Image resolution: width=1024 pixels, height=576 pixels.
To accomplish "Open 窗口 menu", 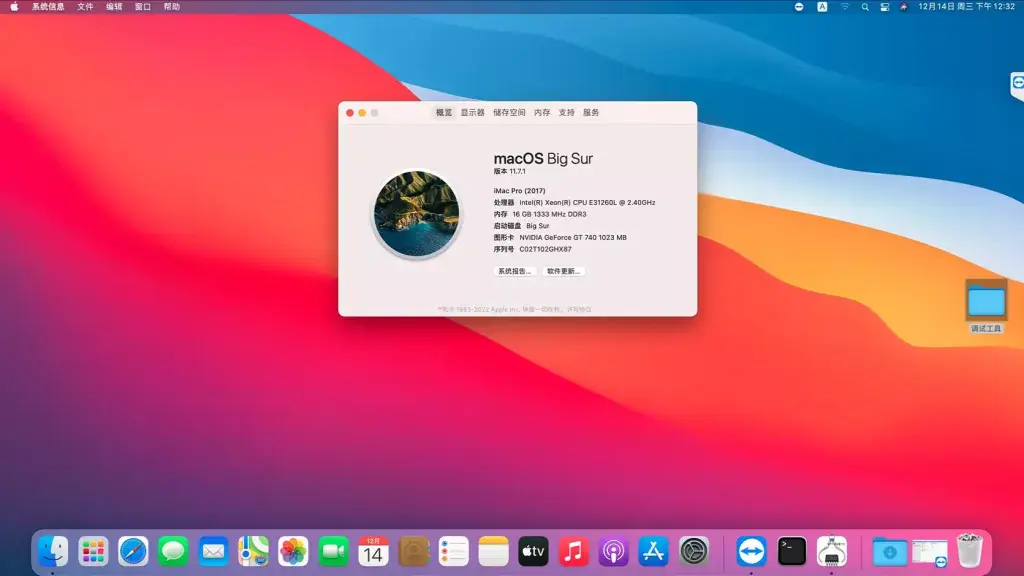I will coord(142,7).
